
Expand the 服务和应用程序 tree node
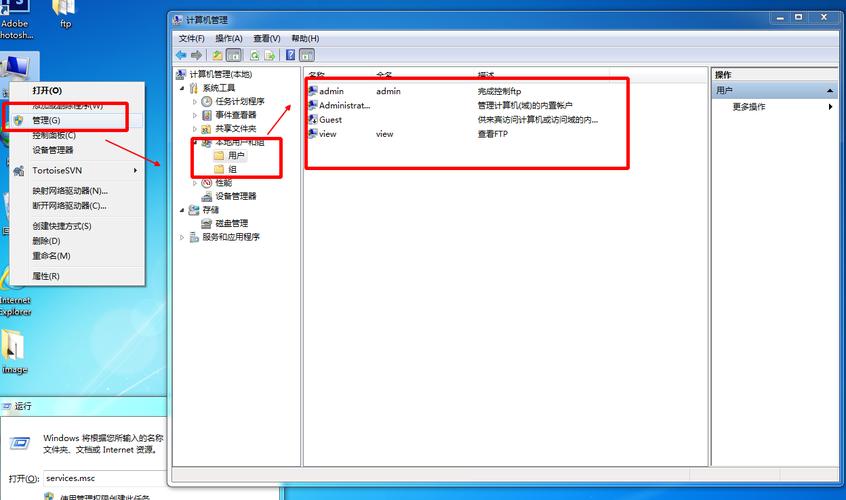click(x=182, y=237)
